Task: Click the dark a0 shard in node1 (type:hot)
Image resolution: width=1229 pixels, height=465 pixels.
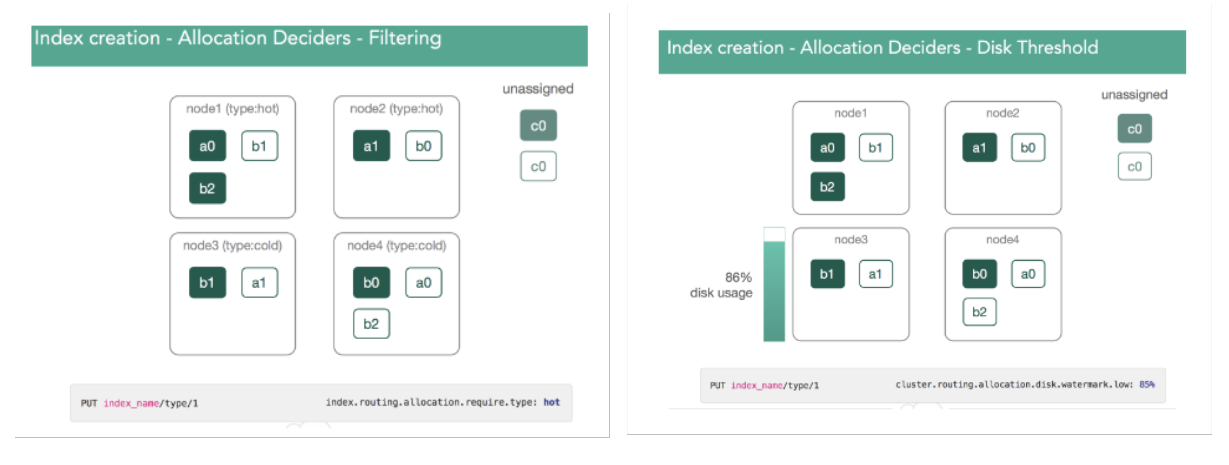Action: [x=207, y=146]
